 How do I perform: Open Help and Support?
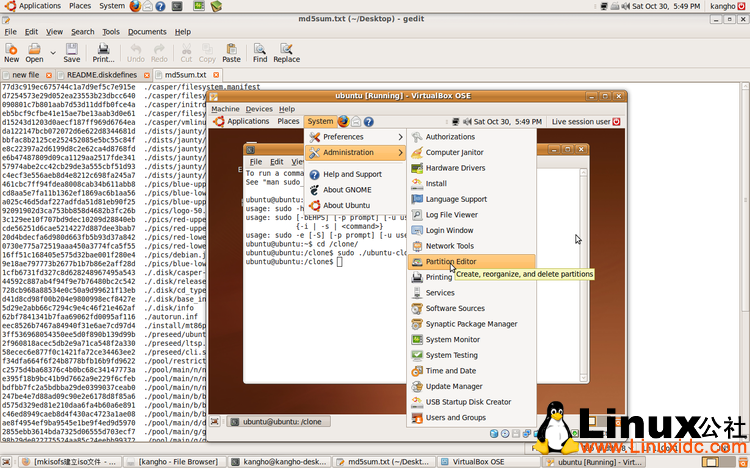click(355, 174)
